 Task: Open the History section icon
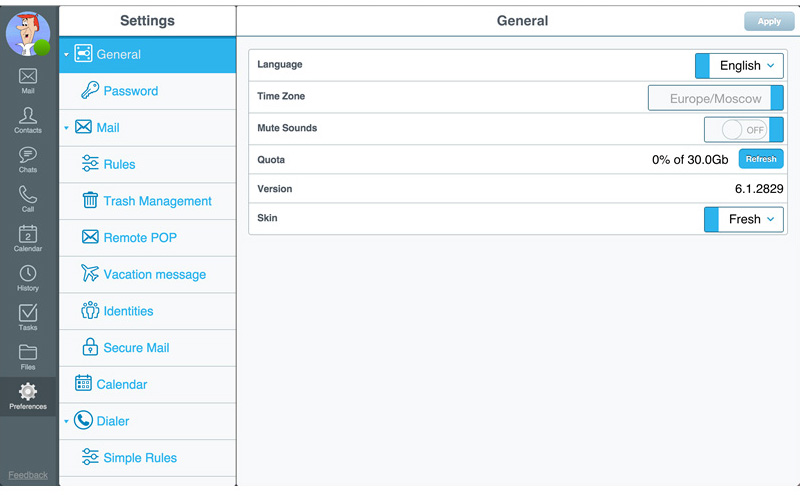pos(28,277)
